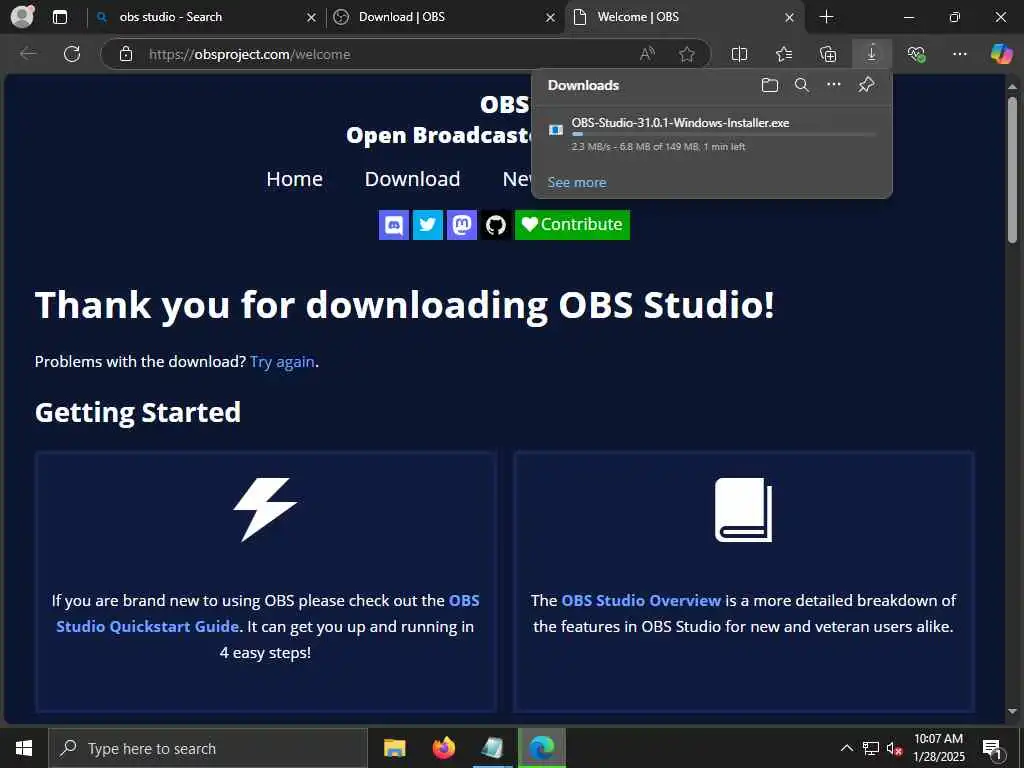
Task: Open the tab actions menu icon
Action: (60, 17)
